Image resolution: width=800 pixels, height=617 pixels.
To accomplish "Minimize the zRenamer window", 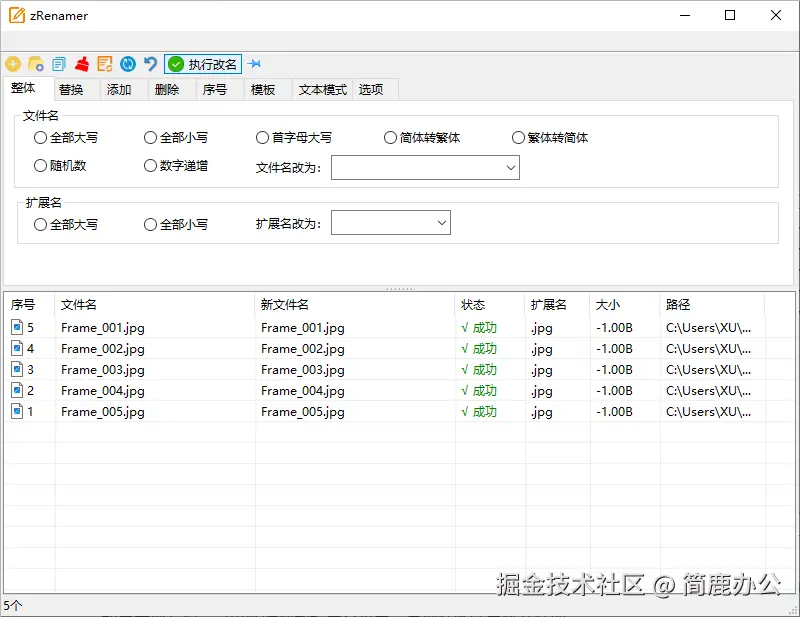I will pyautogui.click(x=685, y=15).
